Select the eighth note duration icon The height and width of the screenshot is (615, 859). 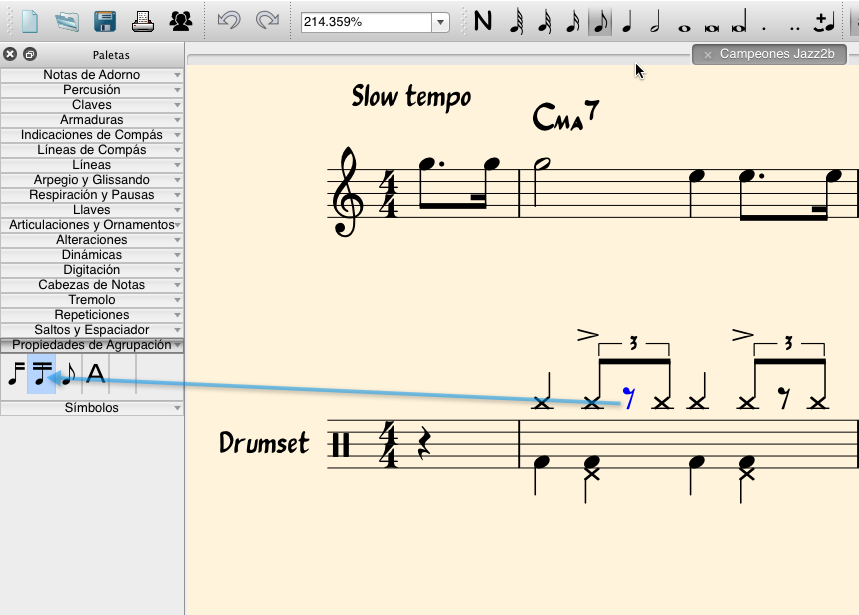(600, 21)
